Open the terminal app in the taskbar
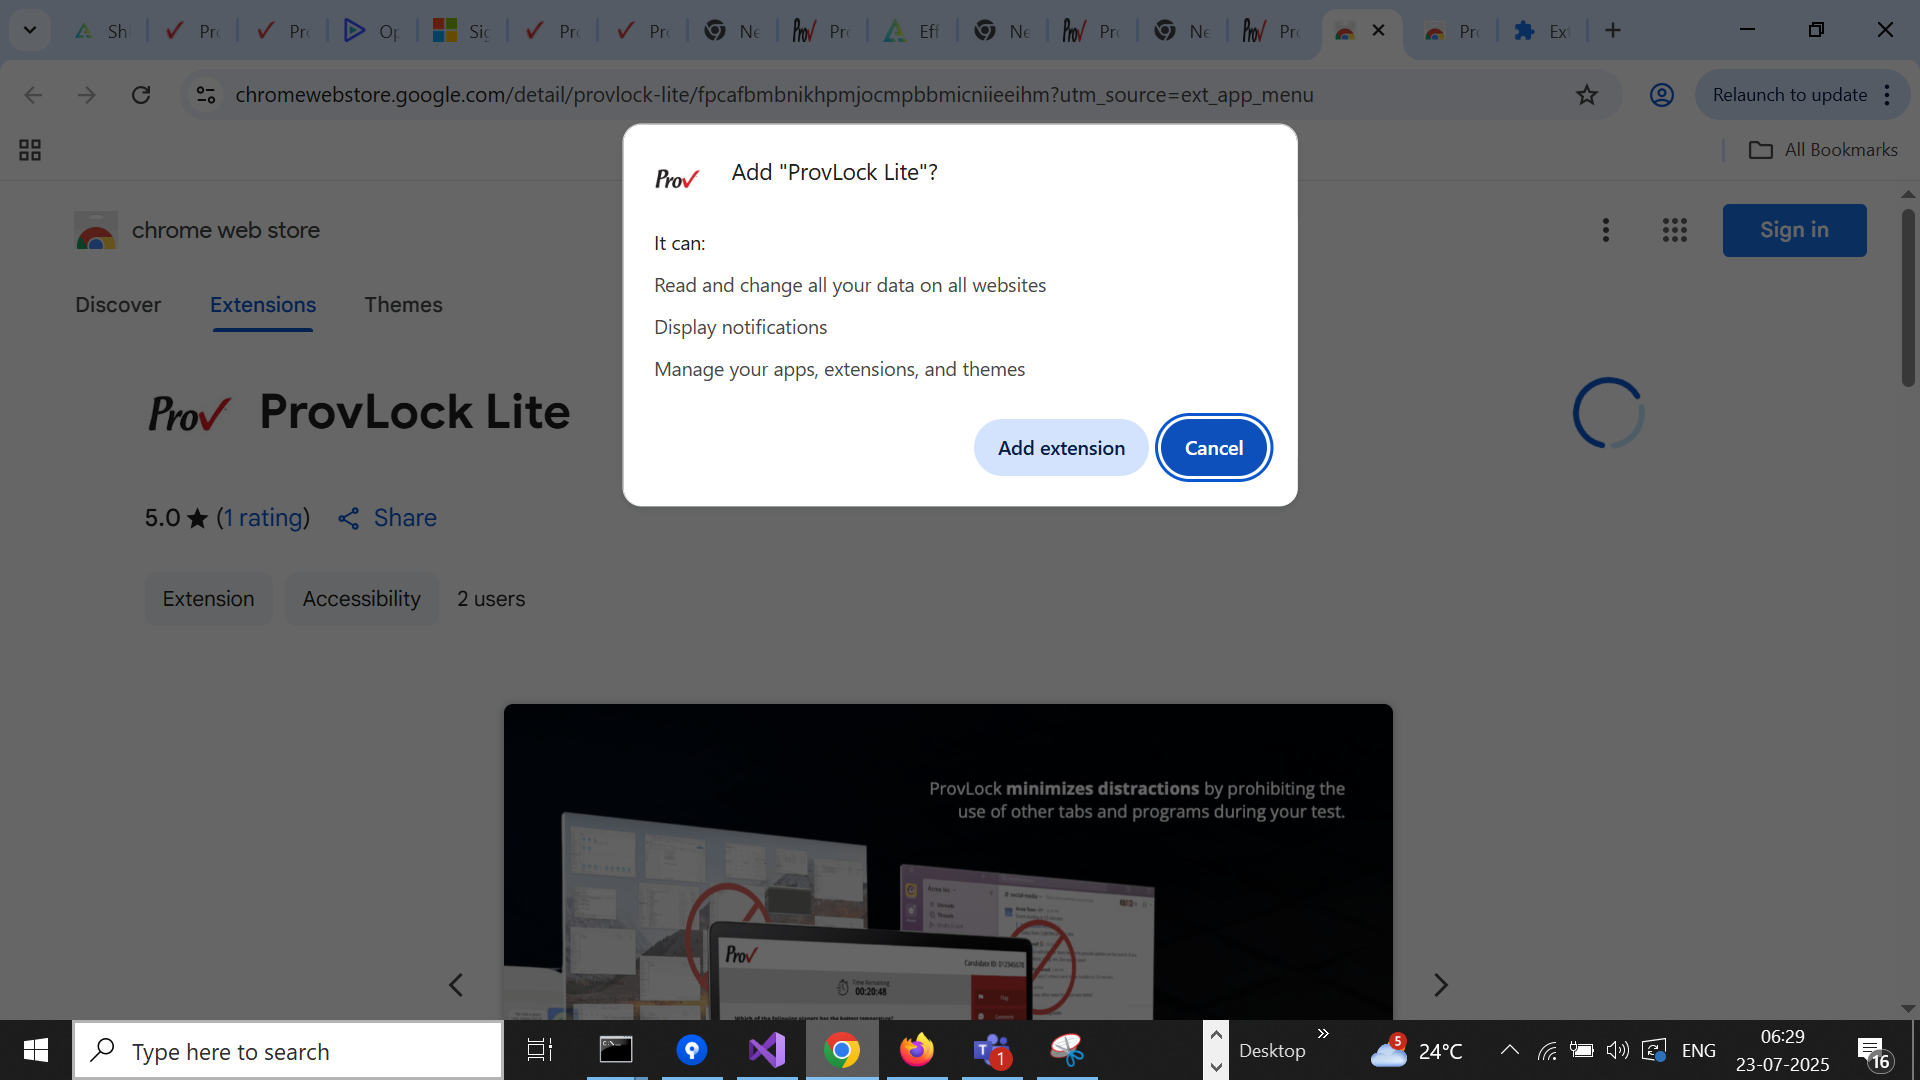Viewport: 1920px width, 1080px height. tap(616, 1050)
